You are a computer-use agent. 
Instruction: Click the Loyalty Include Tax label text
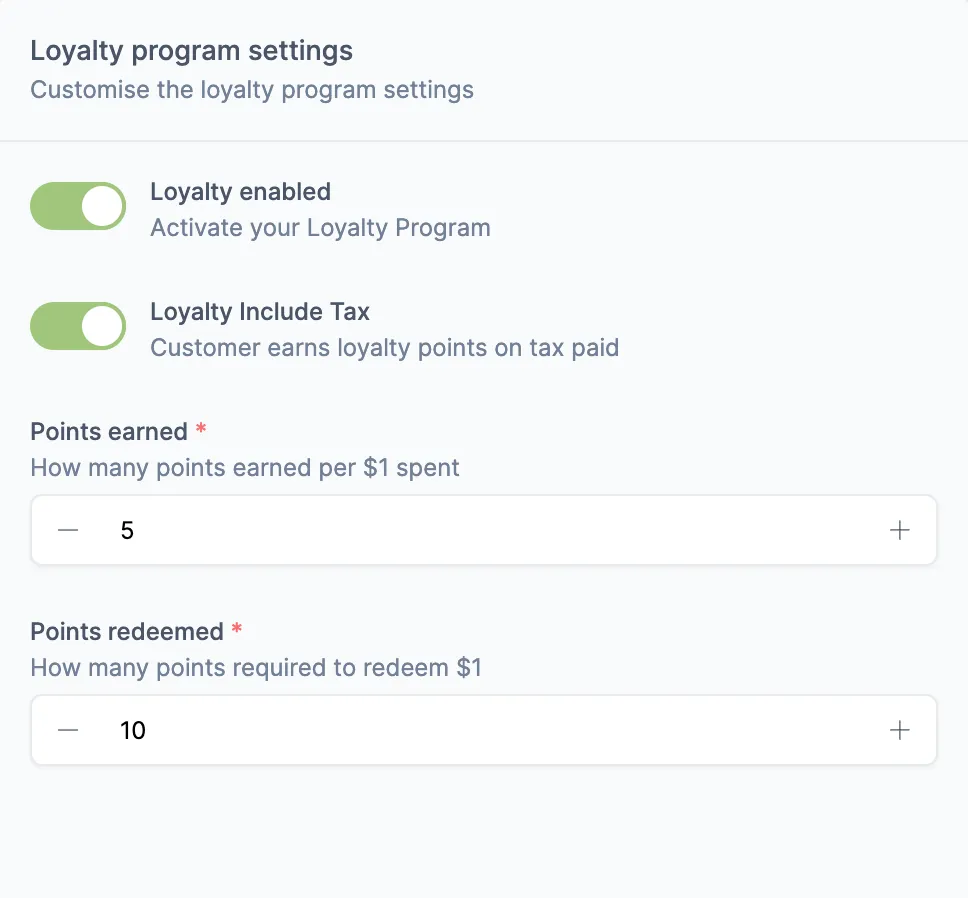pyautogui.click(x=259, y=311)
